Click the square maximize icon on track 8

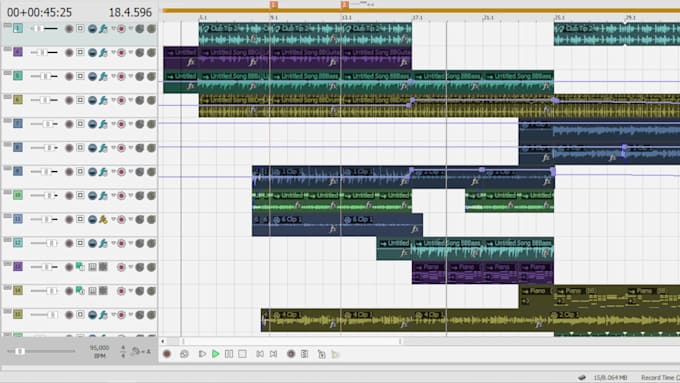tap(80, 147)
